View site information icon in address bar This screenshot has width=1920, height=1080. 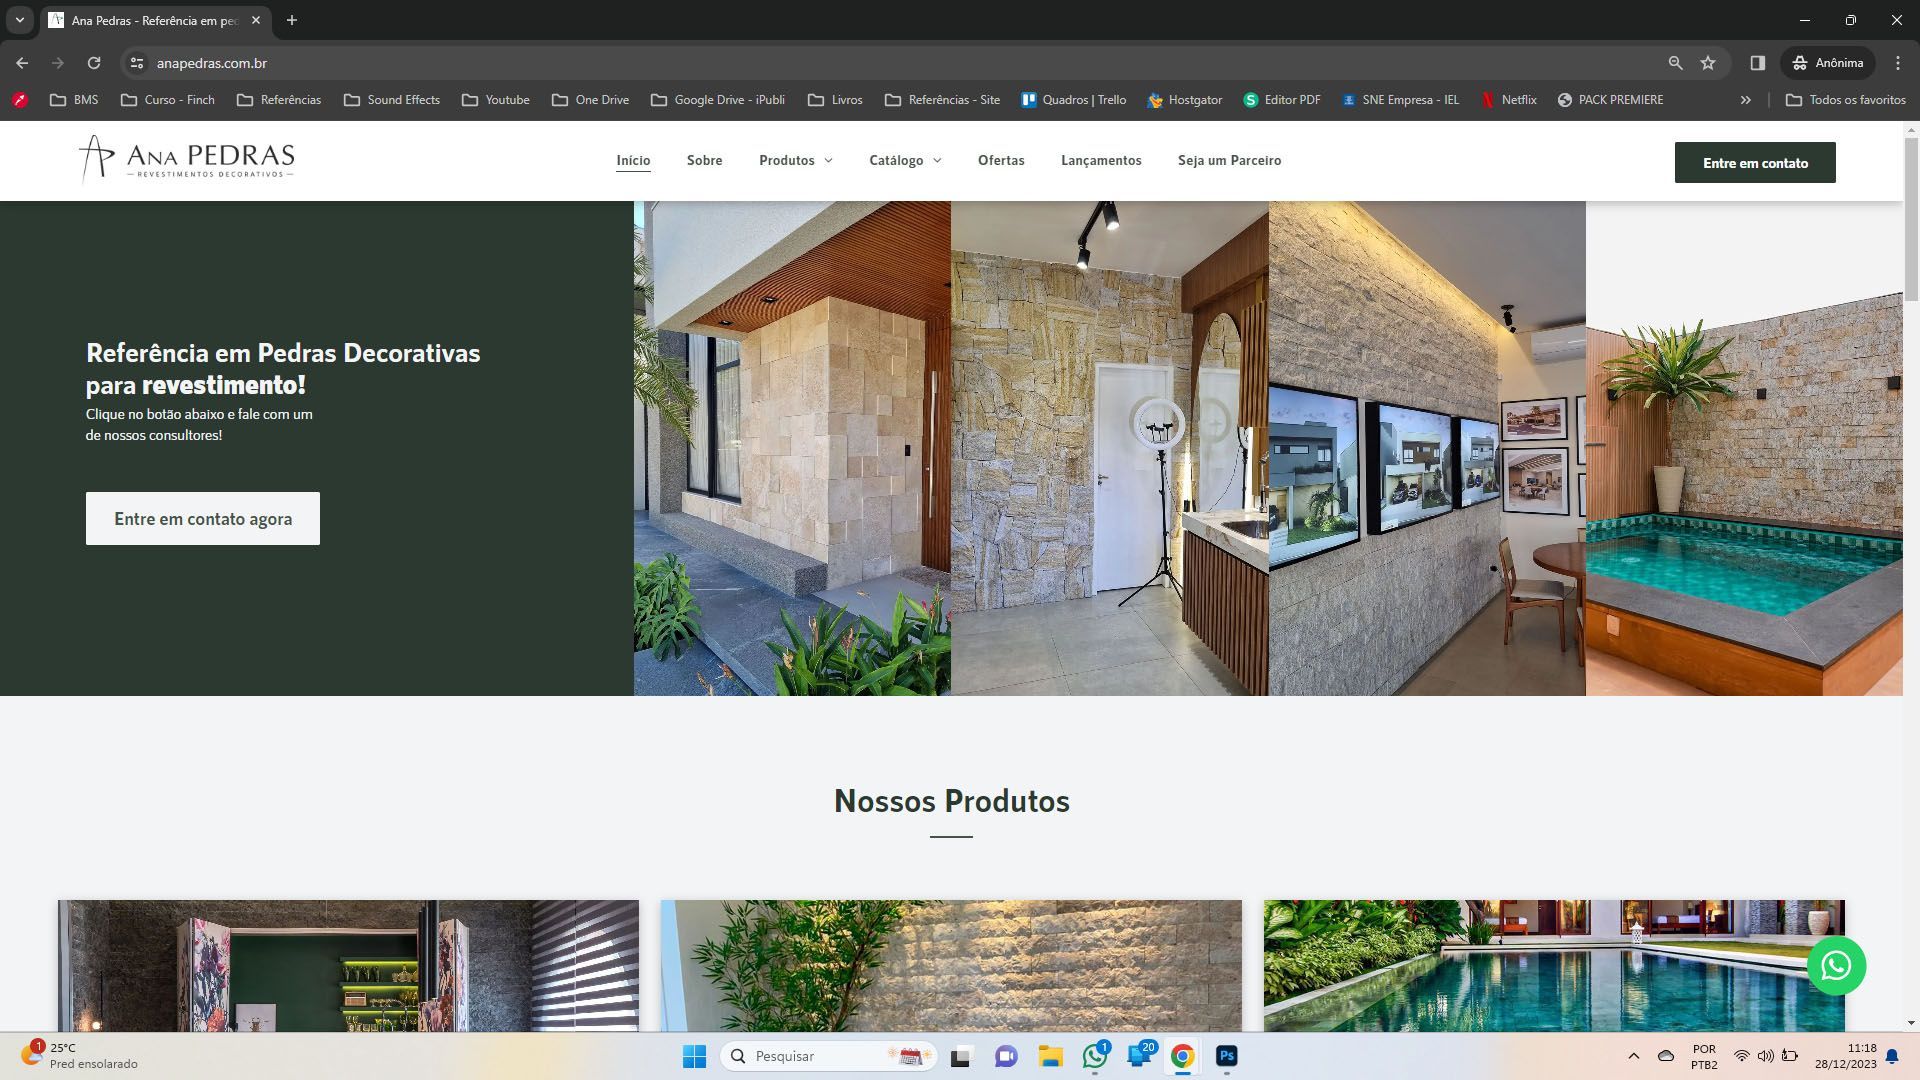click(137, 63)
